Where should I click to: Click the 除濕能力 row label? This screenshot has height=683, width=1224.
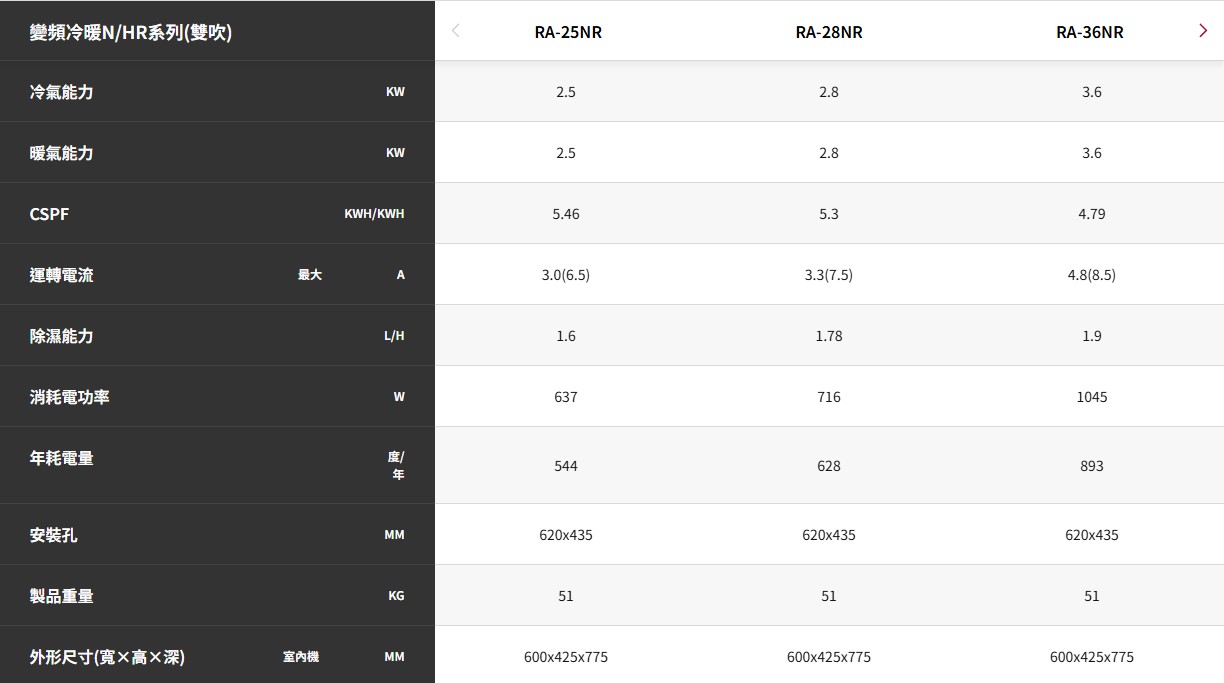(62, 336)
